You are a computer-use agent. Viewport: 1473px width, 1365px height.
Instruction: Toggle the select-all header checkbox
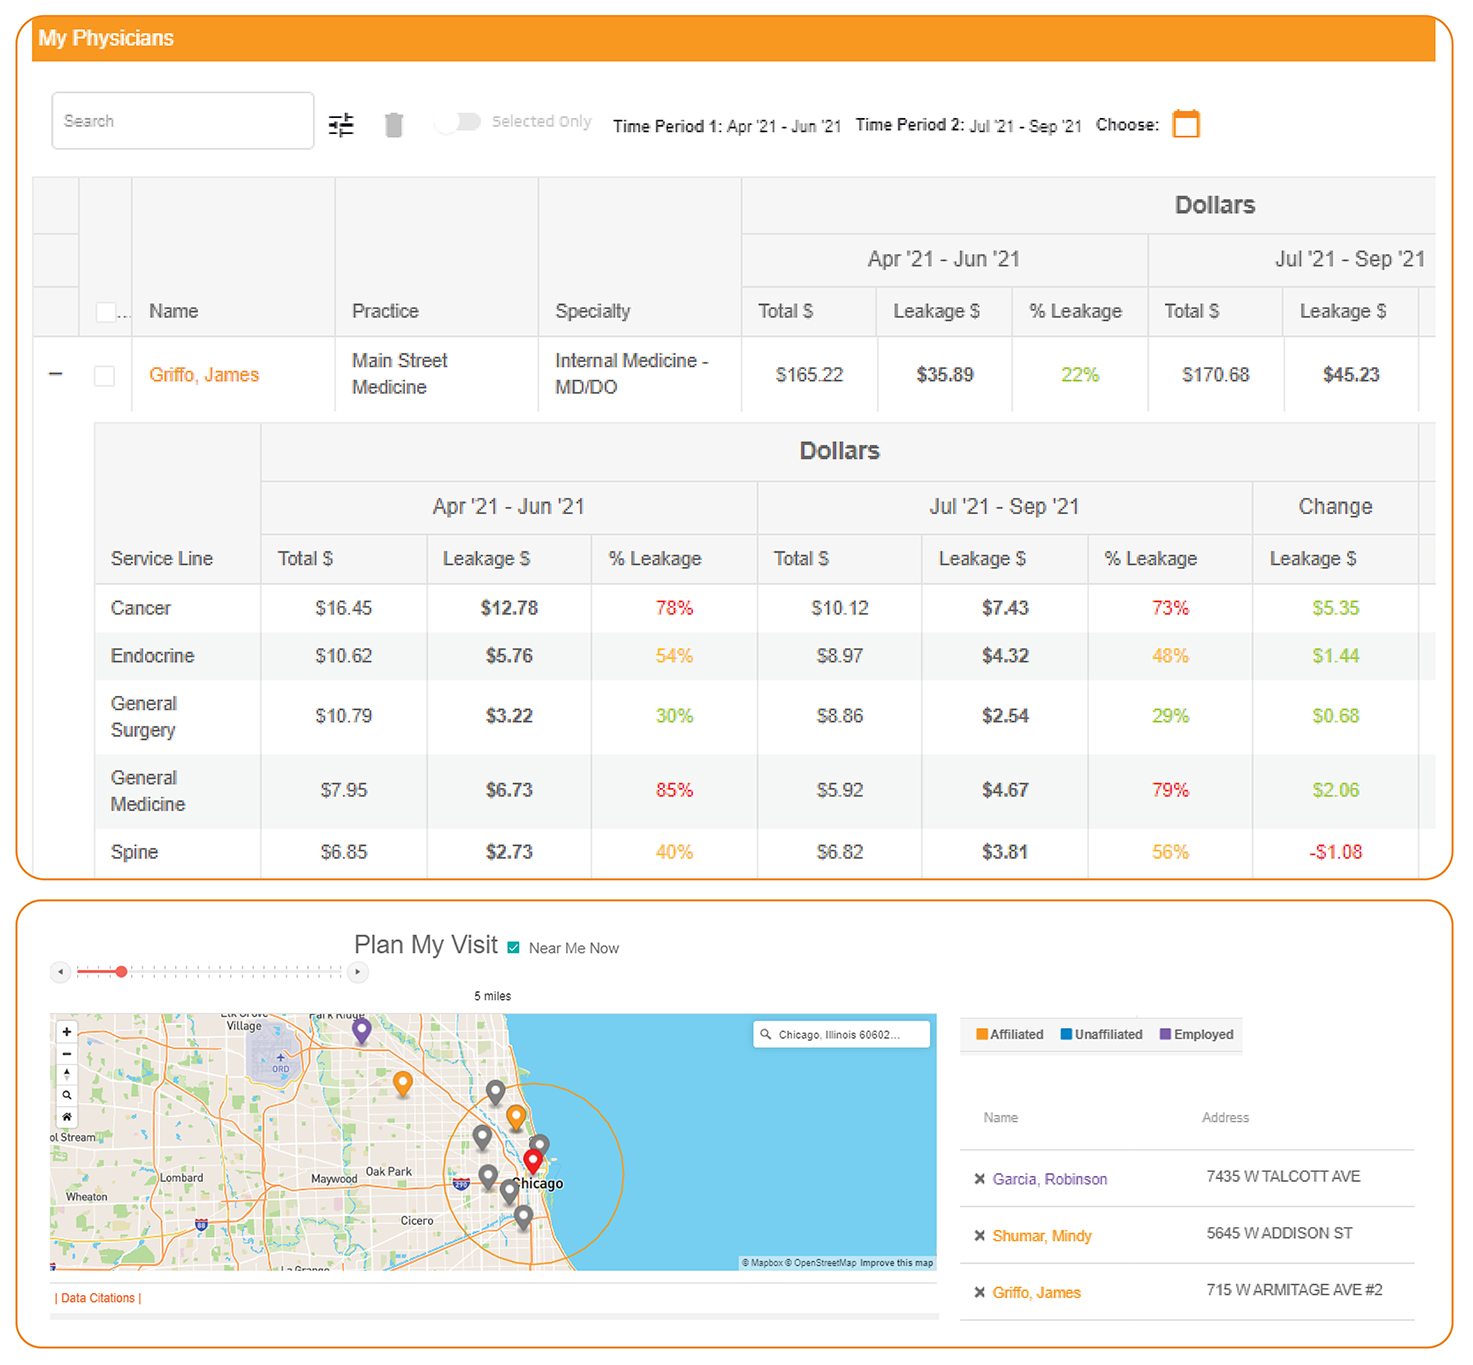105,312
